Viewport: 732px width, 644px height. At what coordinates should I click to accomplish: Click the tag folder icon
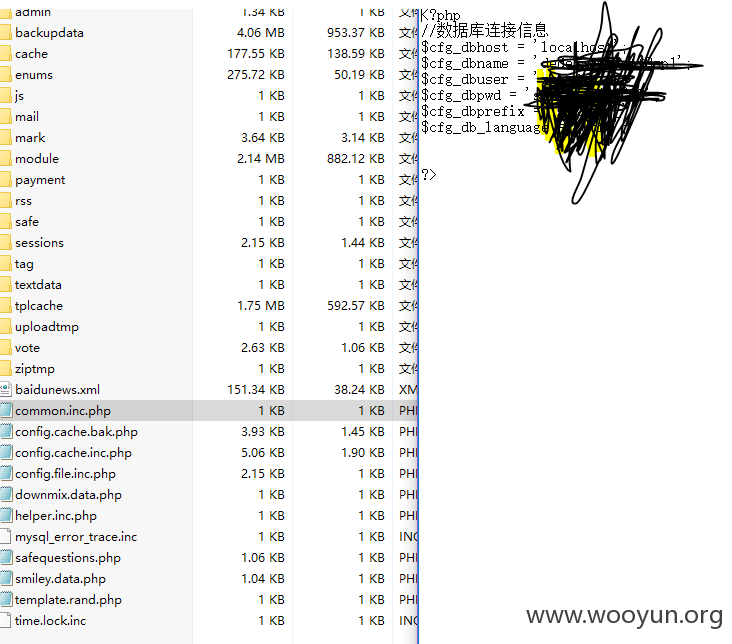coord(5,264)
